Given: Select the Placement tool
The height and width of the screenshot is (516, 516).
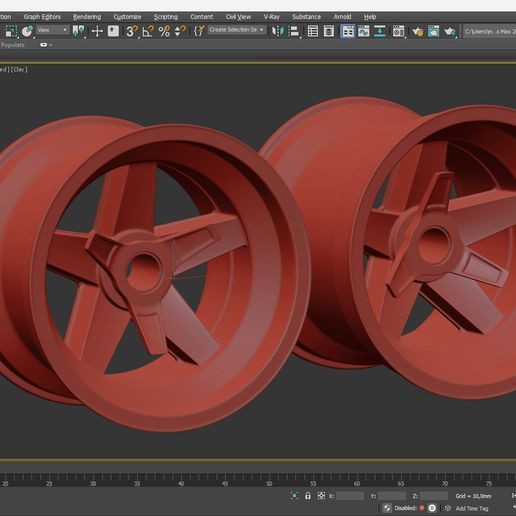Looking at the screenshot, I should pos(27,31).
